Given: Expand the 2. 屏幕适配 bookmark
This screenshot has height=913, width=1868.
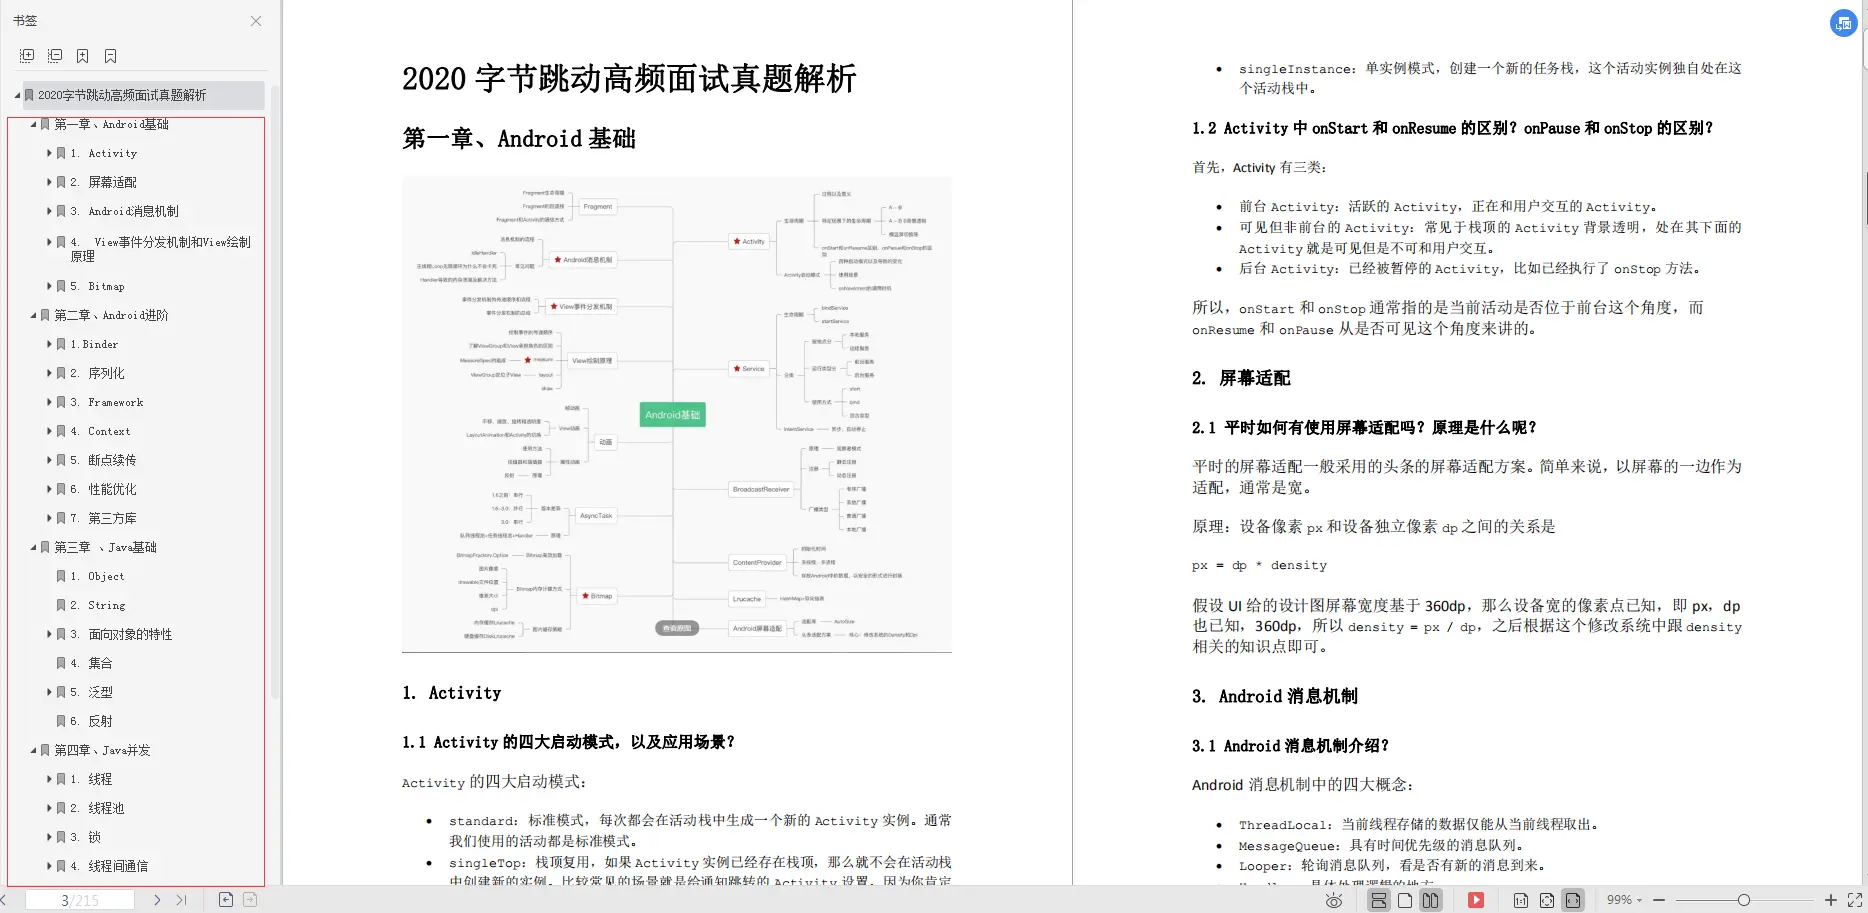Looking at the screenshot, I should (x=49, y=182).
